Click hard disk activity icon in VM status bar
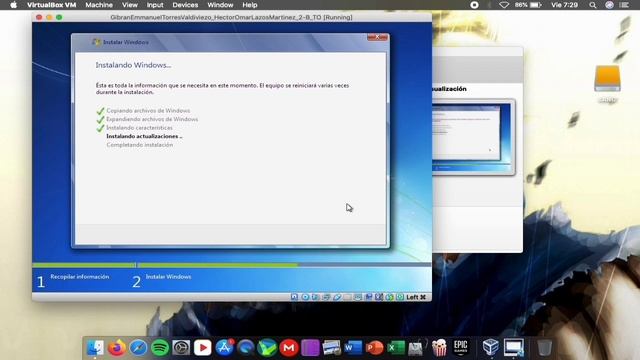 (x=294, y=297)
